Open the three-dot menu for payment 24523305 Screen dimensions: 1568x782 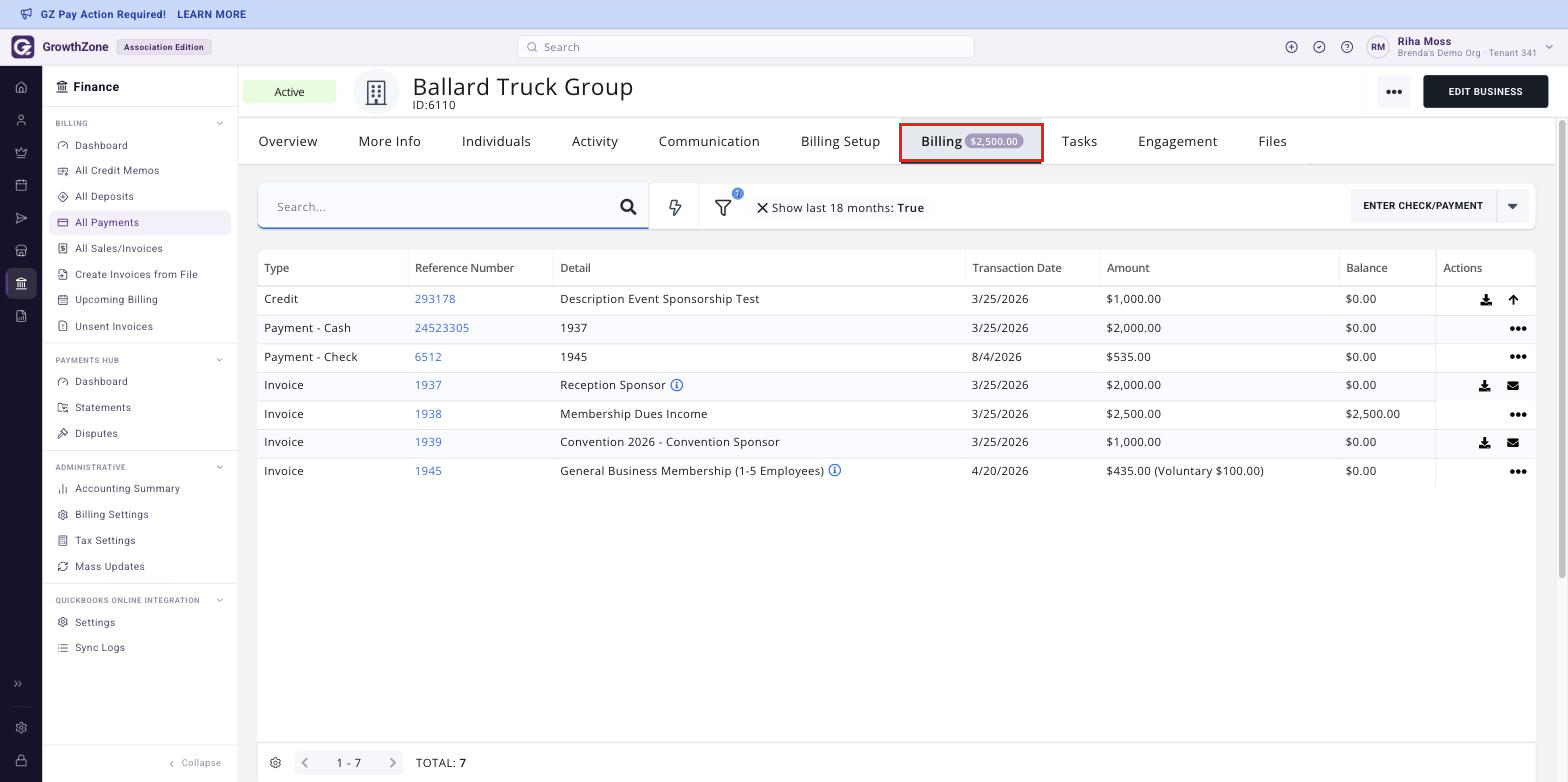(1518, 329)
